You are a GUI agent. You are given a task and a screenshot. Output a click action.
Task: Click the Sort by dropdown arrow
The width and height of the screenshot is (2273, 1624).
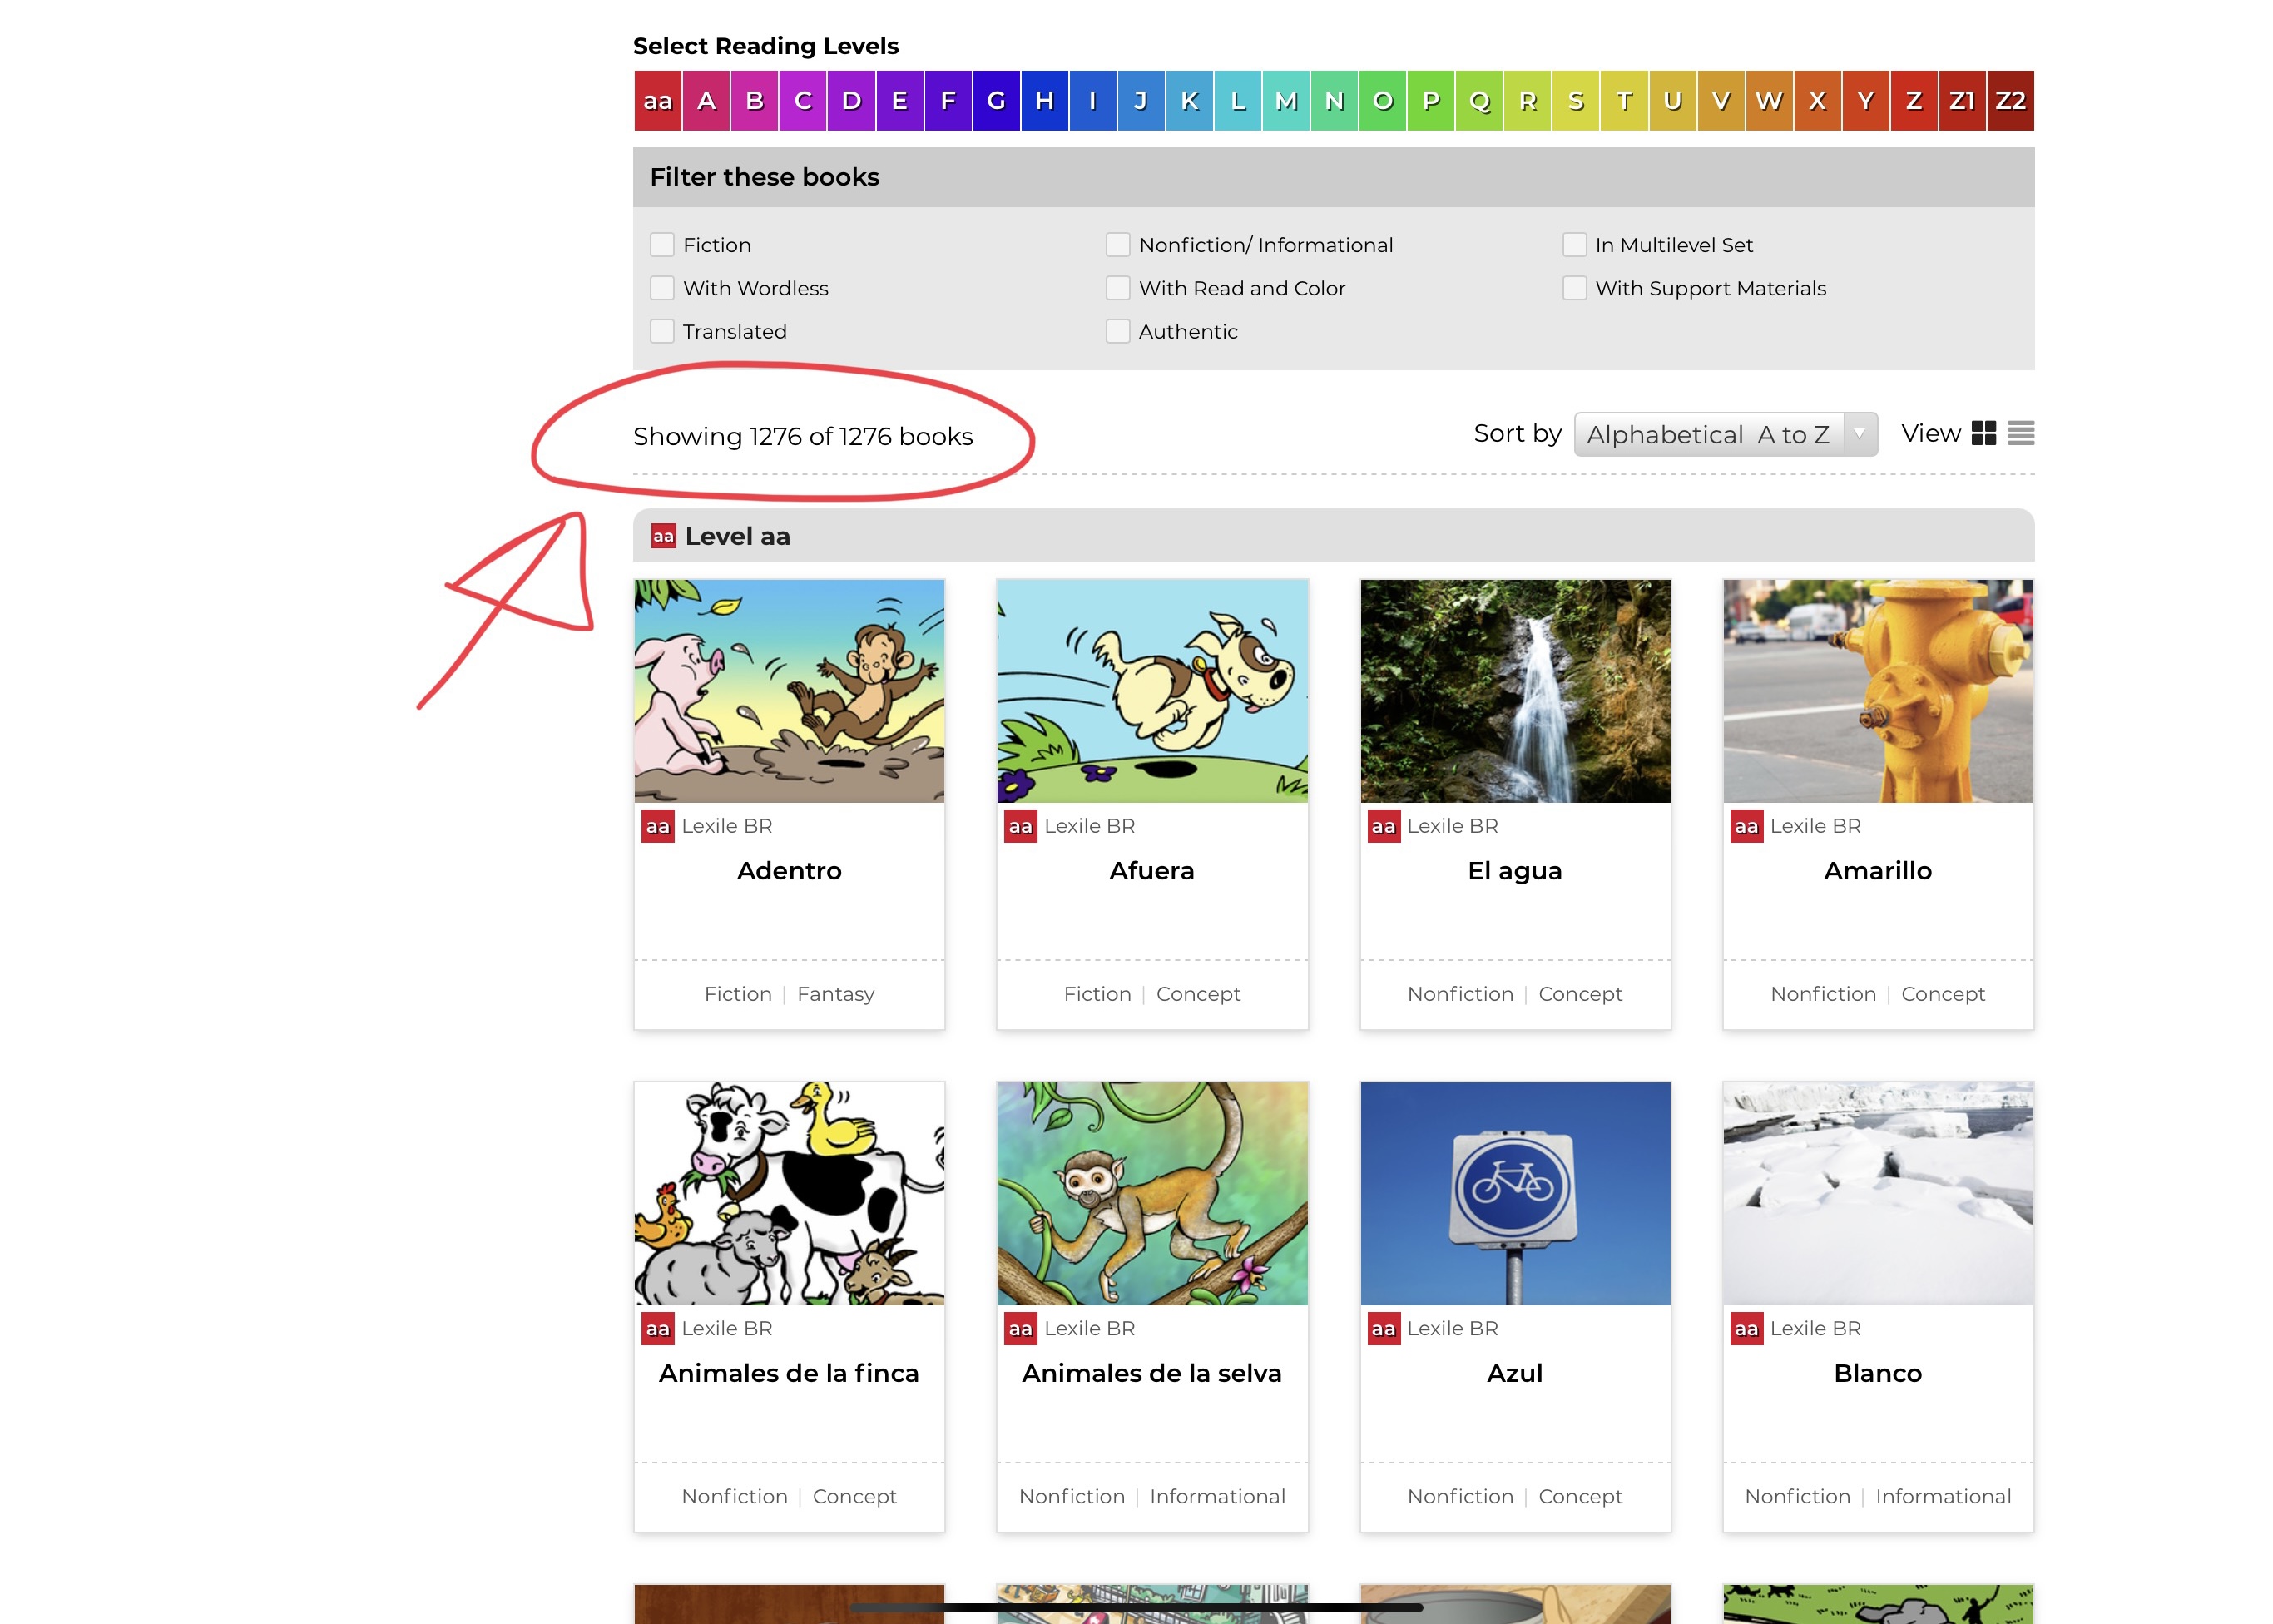click(1859, 434)
